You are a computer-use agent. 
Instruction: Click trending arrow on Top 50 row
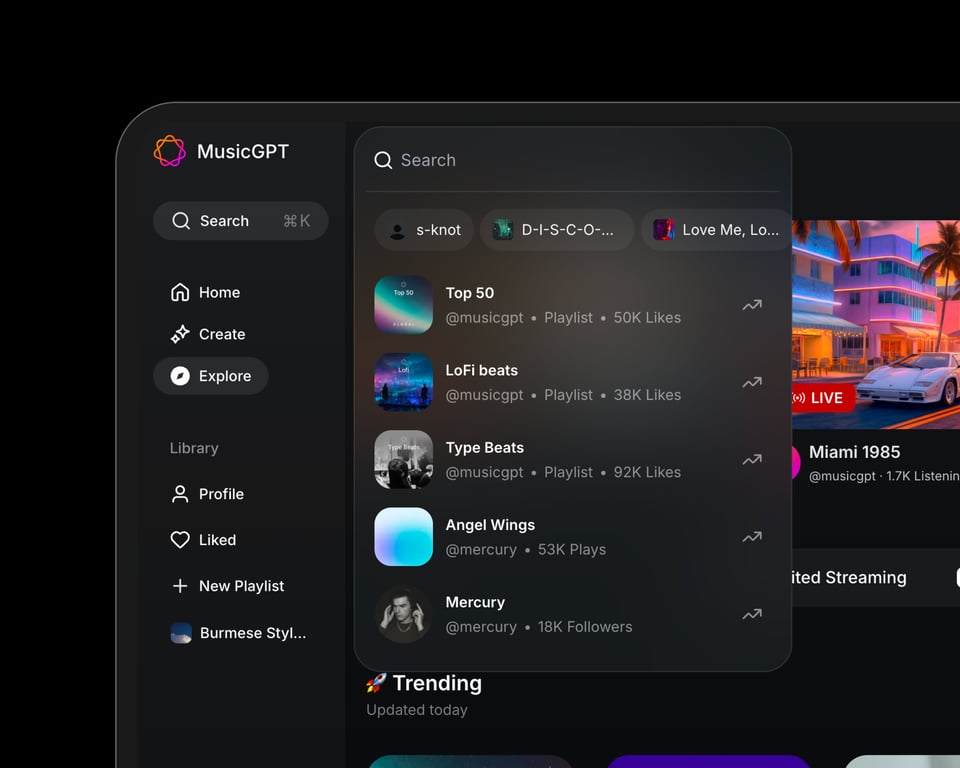tap(752, 305)
